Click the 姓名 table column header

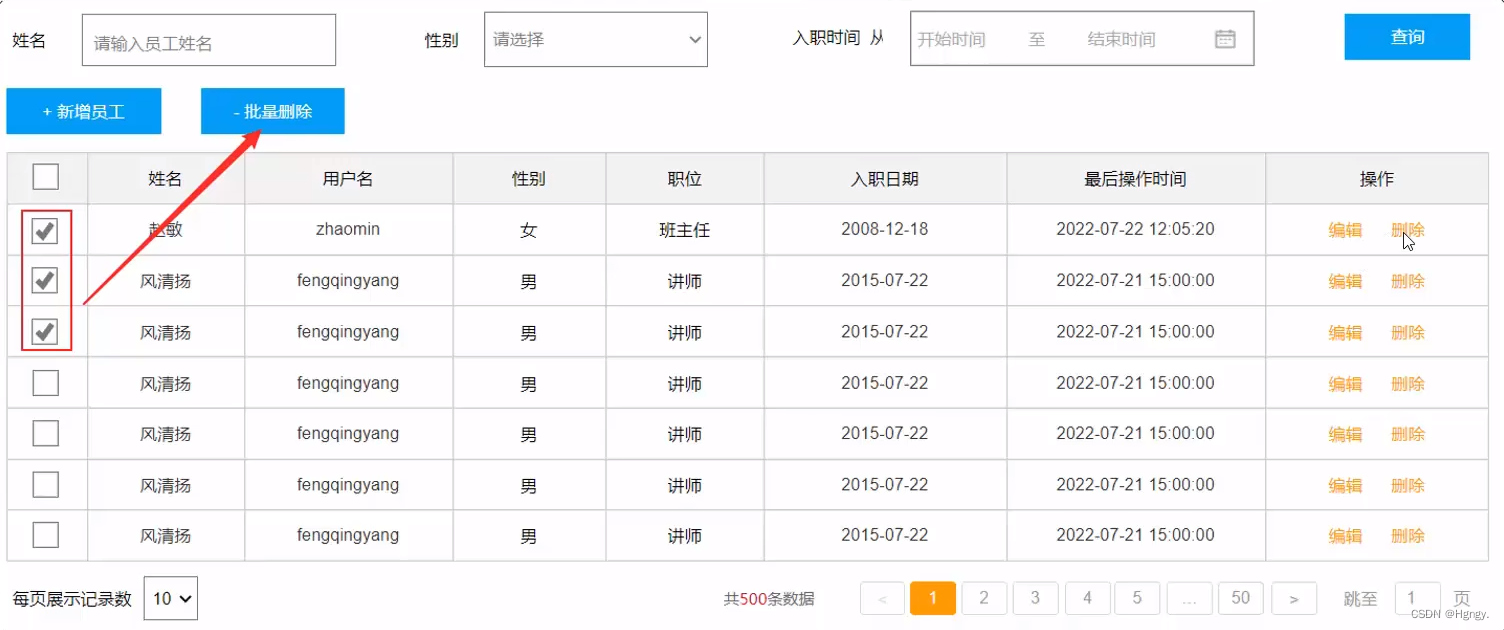pyautogui.click(x=166, y=179)
